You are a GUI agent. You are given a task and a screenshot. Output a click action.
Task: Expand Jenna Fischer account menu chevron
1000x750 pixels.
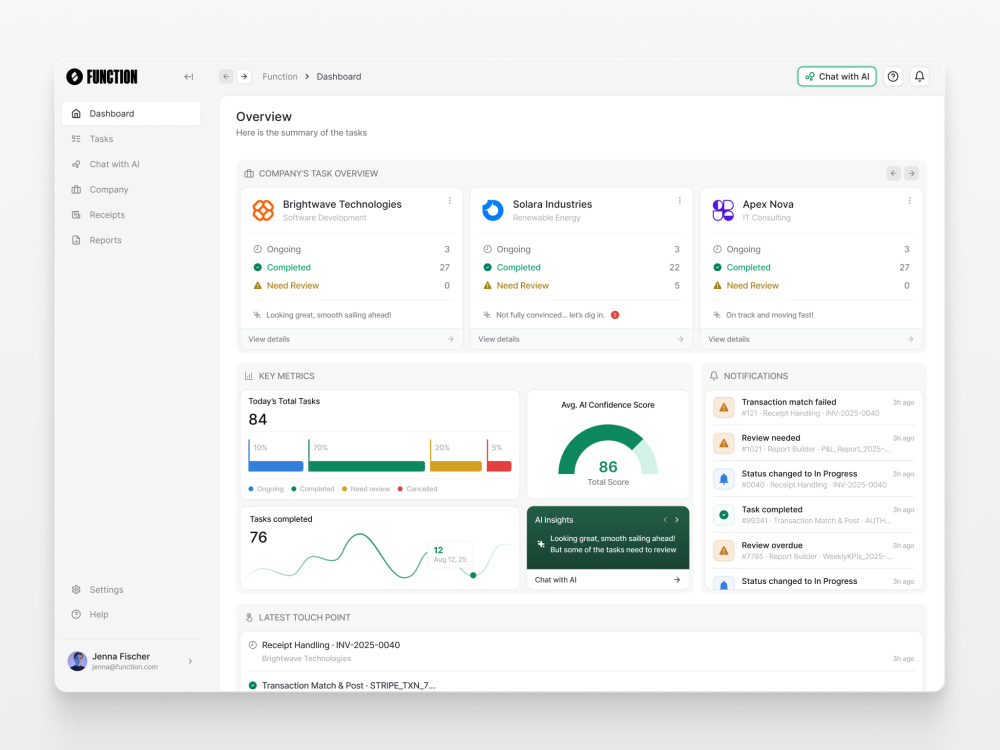(x=190, y=661)
